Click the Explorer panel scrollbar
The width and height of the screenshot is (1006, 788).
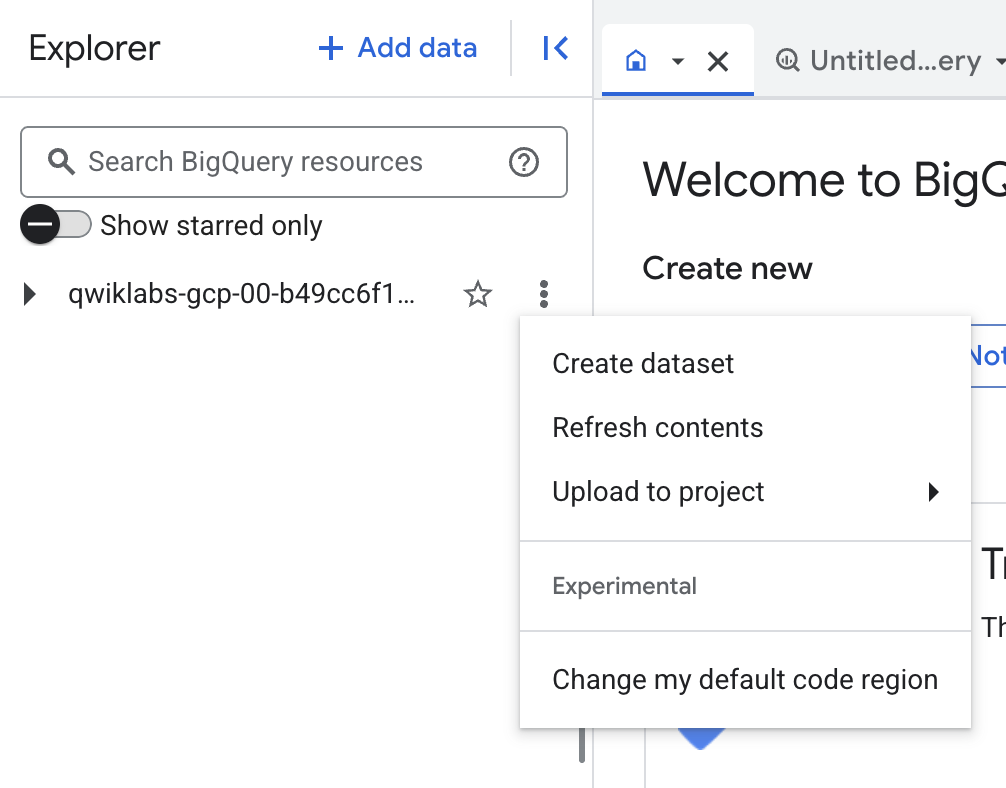coord(582,745)
